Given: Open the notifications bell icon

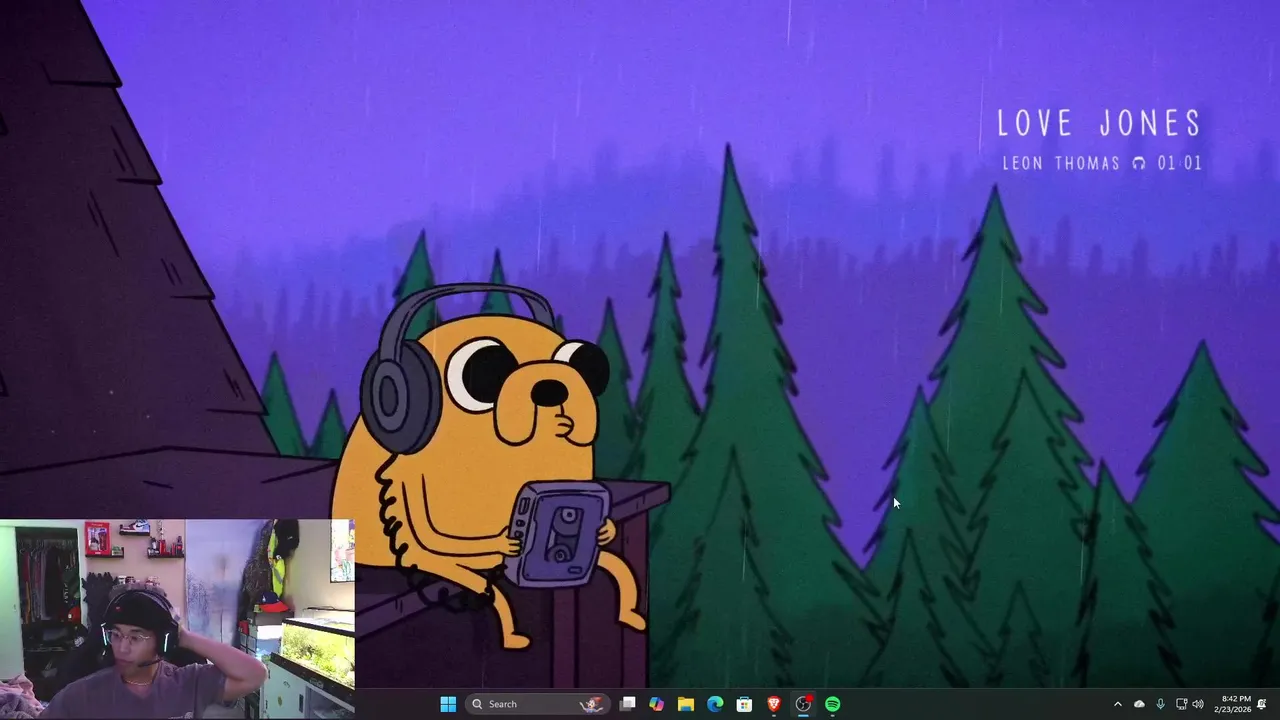Looking at the screenshot, I should (1262, 704).
